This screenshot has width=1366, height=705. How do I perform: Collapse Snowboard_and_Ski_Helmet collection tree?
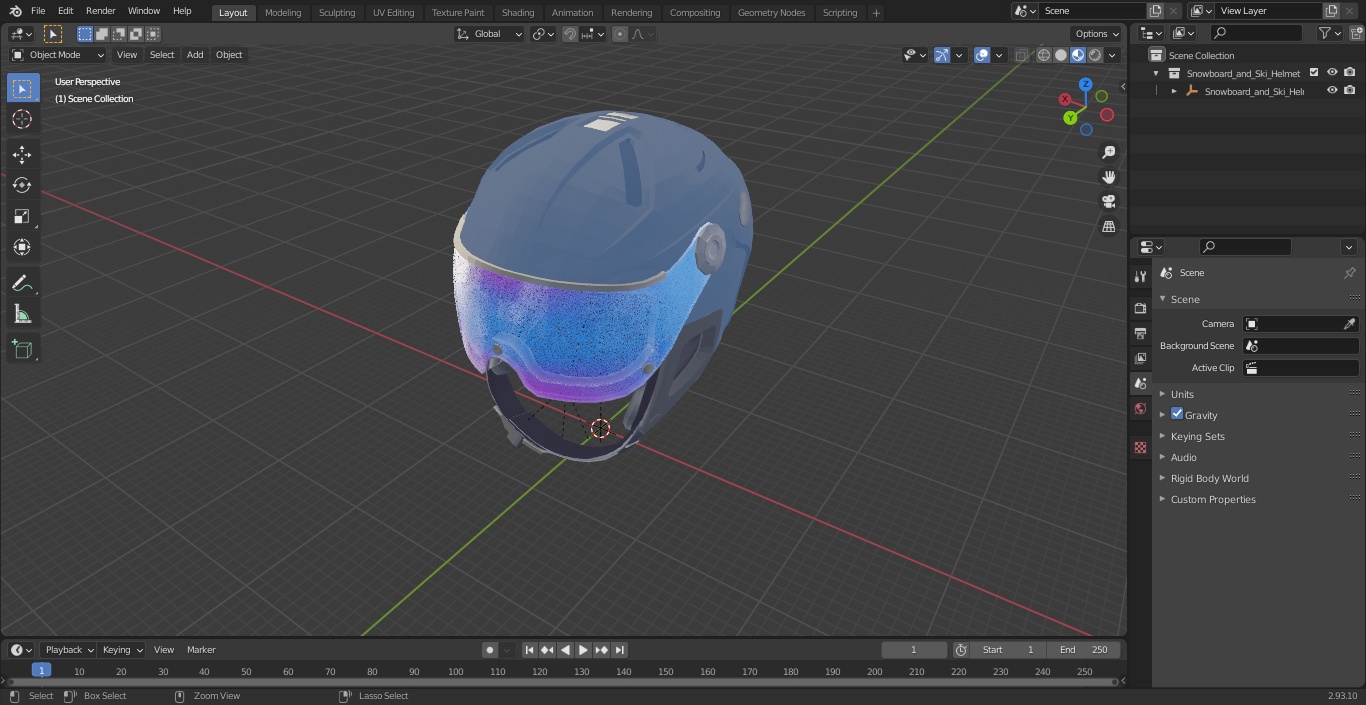coord(1156,73)
